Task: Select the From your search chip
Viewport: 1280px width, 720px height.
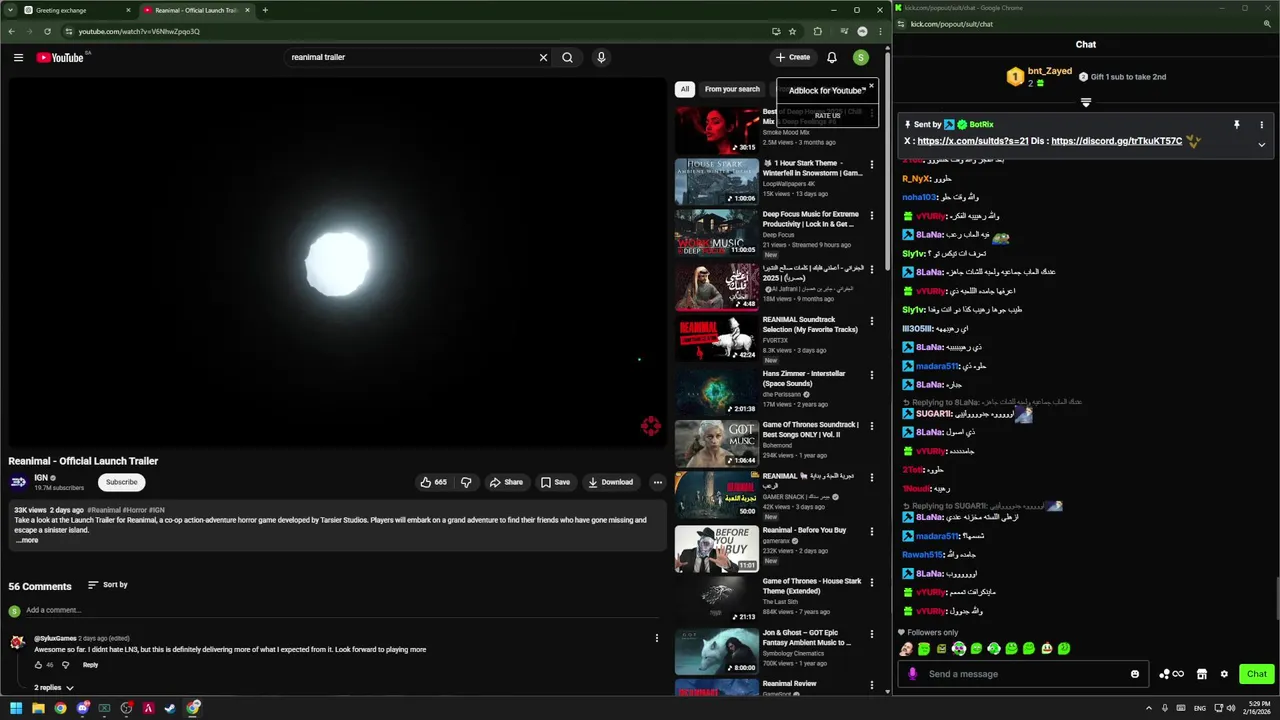Action: click(x=732, y=89)
